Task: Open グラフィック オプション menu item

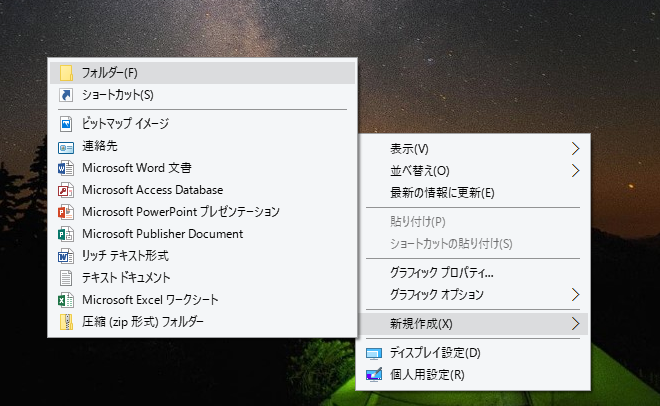Action: pos(473,295)
